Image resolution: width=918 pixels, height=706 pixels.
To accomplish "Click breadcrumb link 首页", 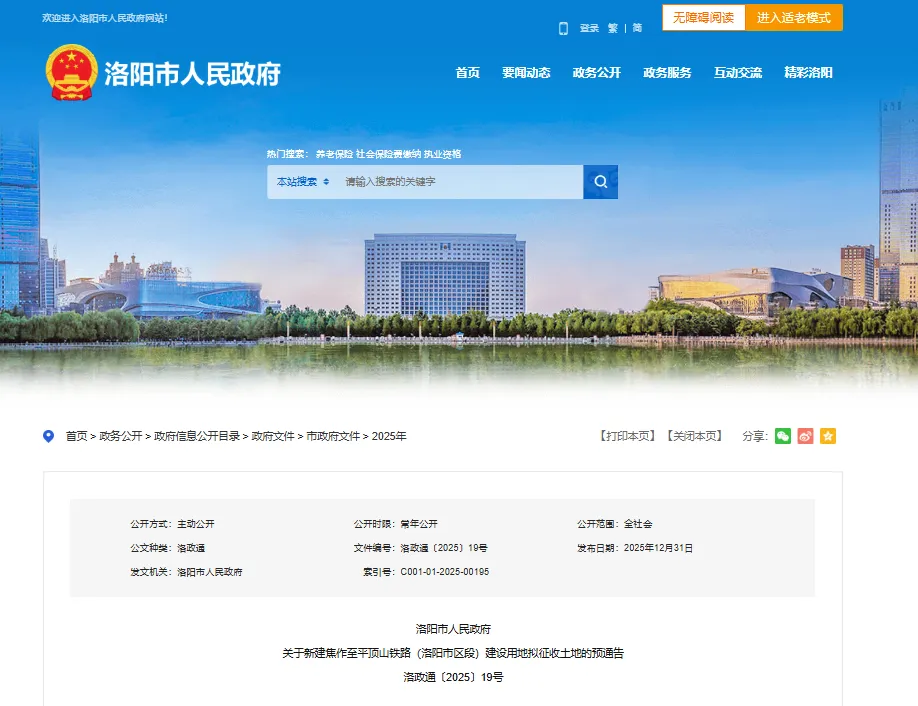I will click(76, 436).
